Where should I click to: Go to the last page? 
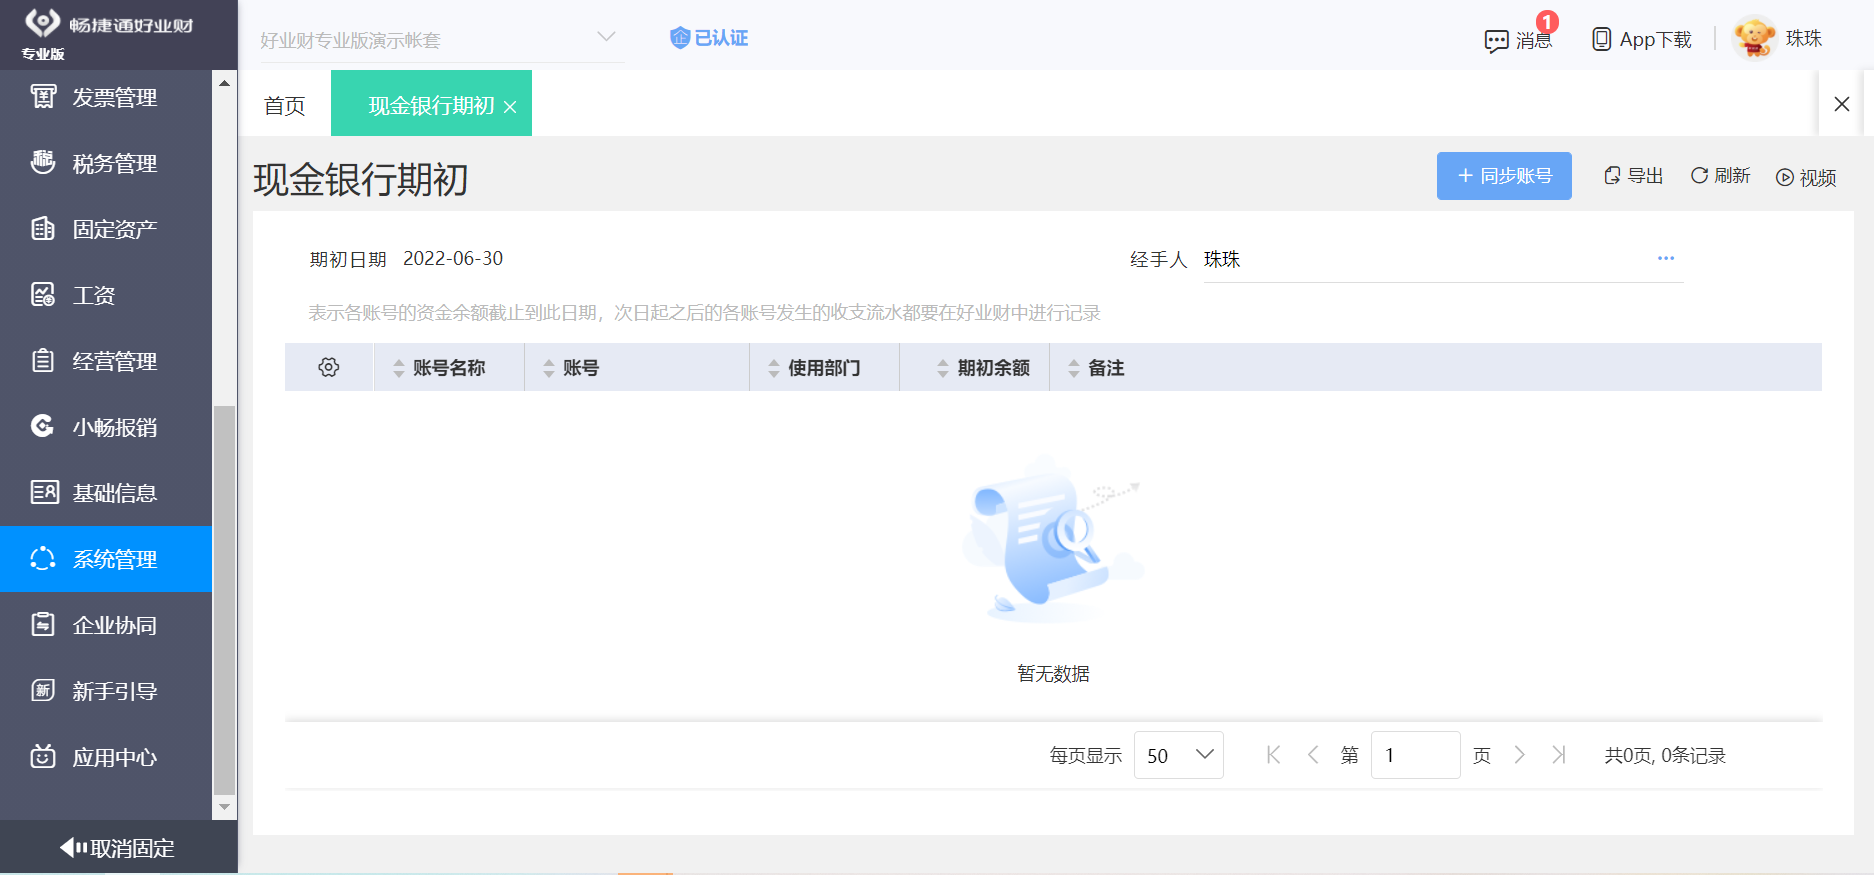[1559, 755]
